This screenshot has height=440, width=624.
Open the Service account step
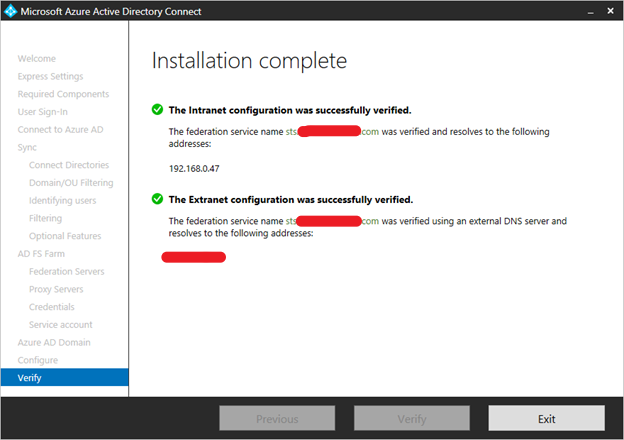click(60, 325)
